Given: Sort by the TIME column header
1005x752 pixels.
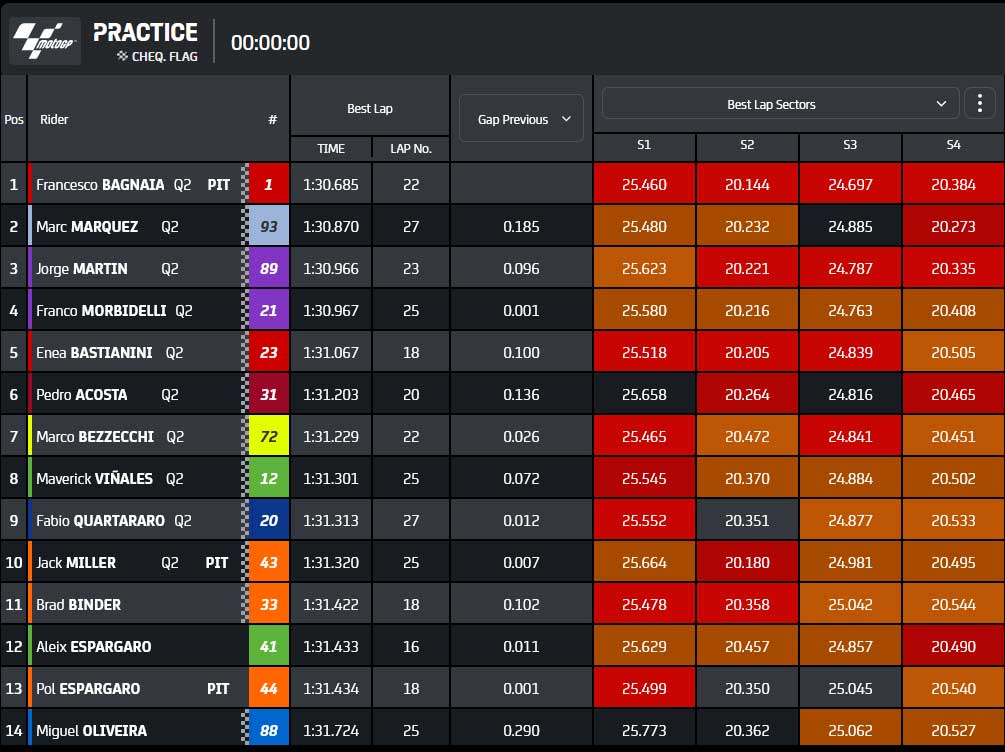Looking at the screenshot, I should 331,149.
